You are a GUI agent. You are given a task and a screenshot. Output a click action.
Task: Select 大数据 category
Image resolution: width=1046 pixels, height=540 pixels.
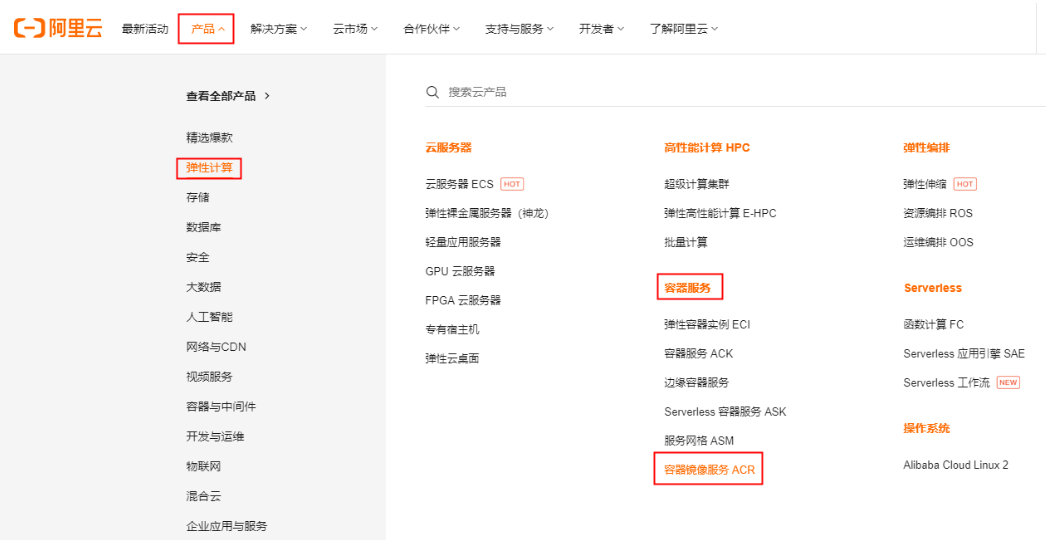203,288
